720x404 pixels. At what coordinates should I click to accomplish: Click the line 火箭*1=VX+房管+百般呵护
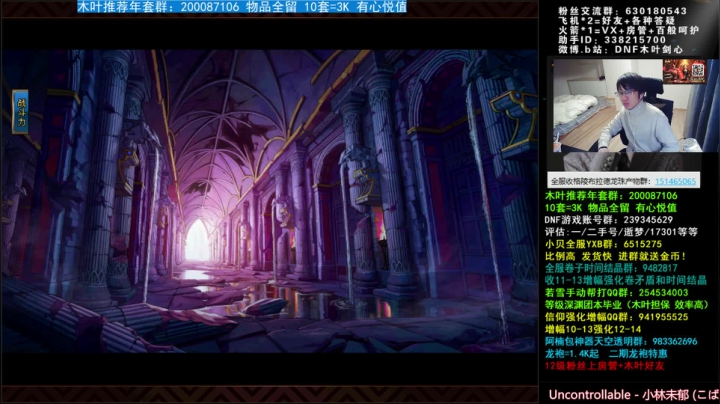tap(628, 30)
